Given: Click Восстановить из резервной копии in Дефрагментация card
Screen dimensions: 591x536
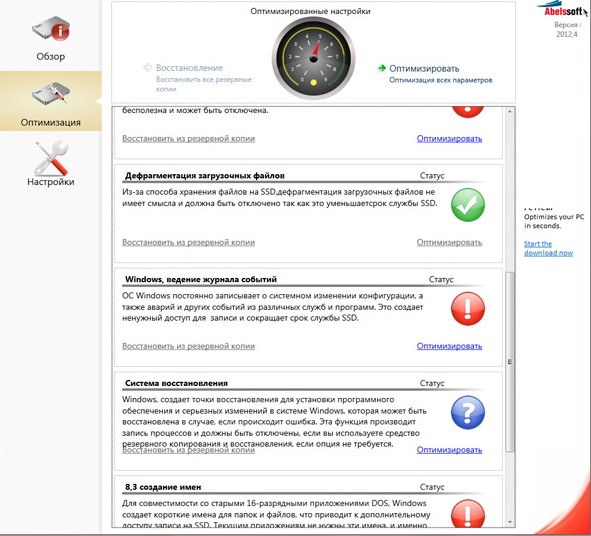Looking at the screenshot, I should [x=188, y=242].
